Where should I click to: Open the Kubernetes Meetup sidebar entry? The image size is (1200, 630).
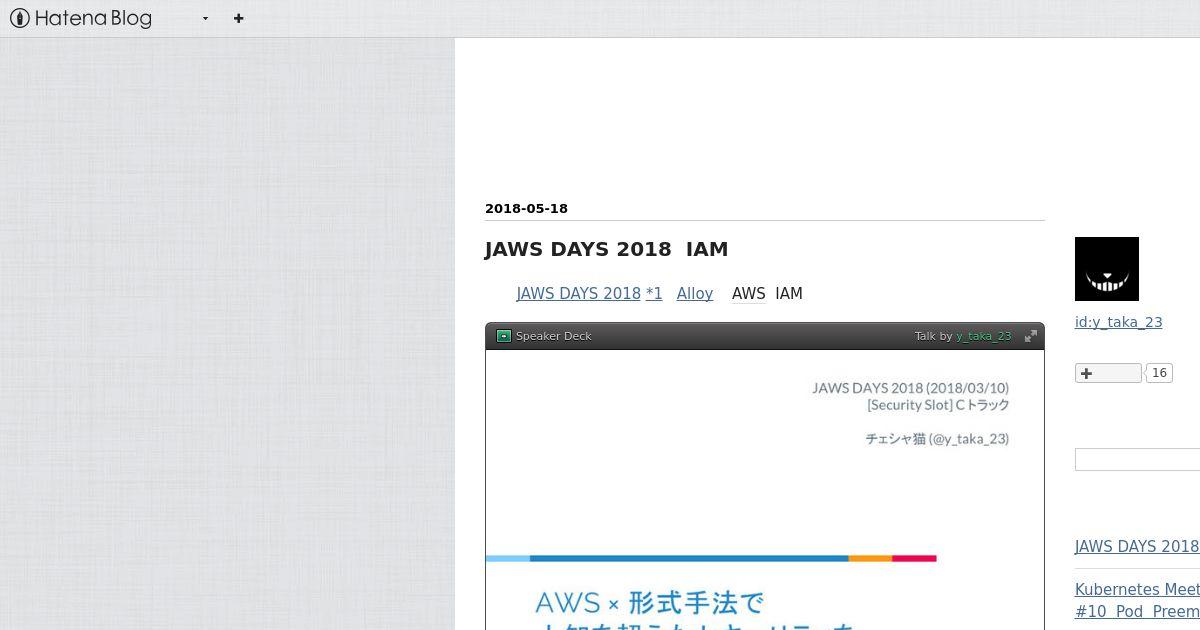(x=1137, y=600)
